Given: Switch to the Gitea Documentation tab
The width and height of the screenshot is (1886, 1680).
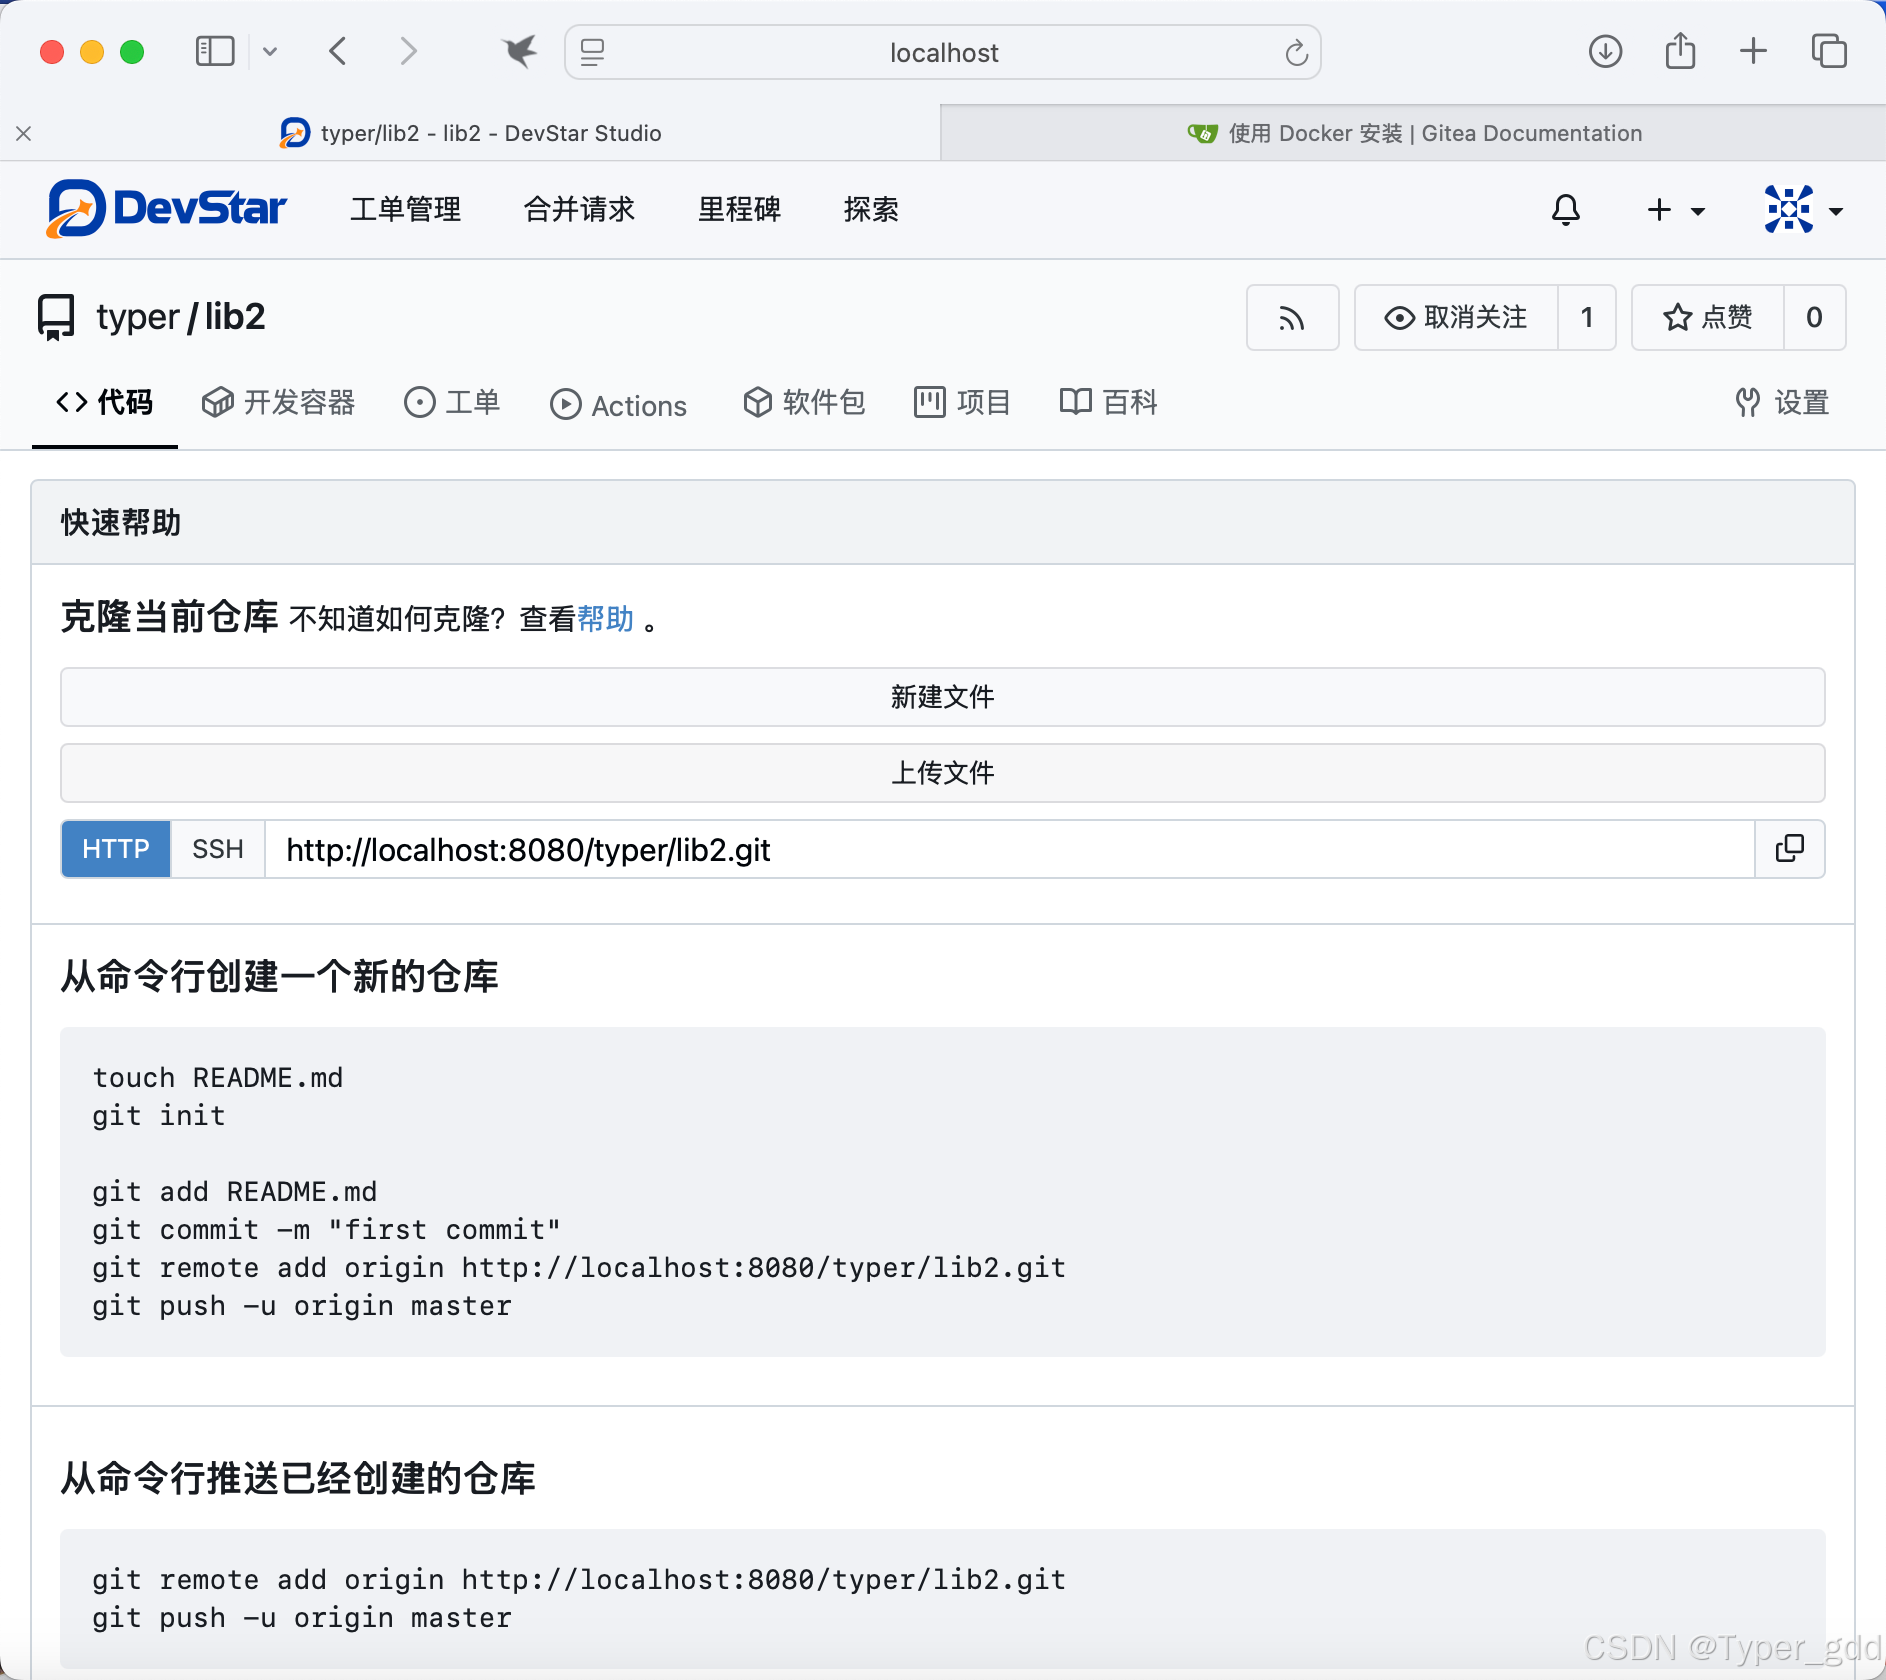Looking at the screenshot, I should (1416, 132).
